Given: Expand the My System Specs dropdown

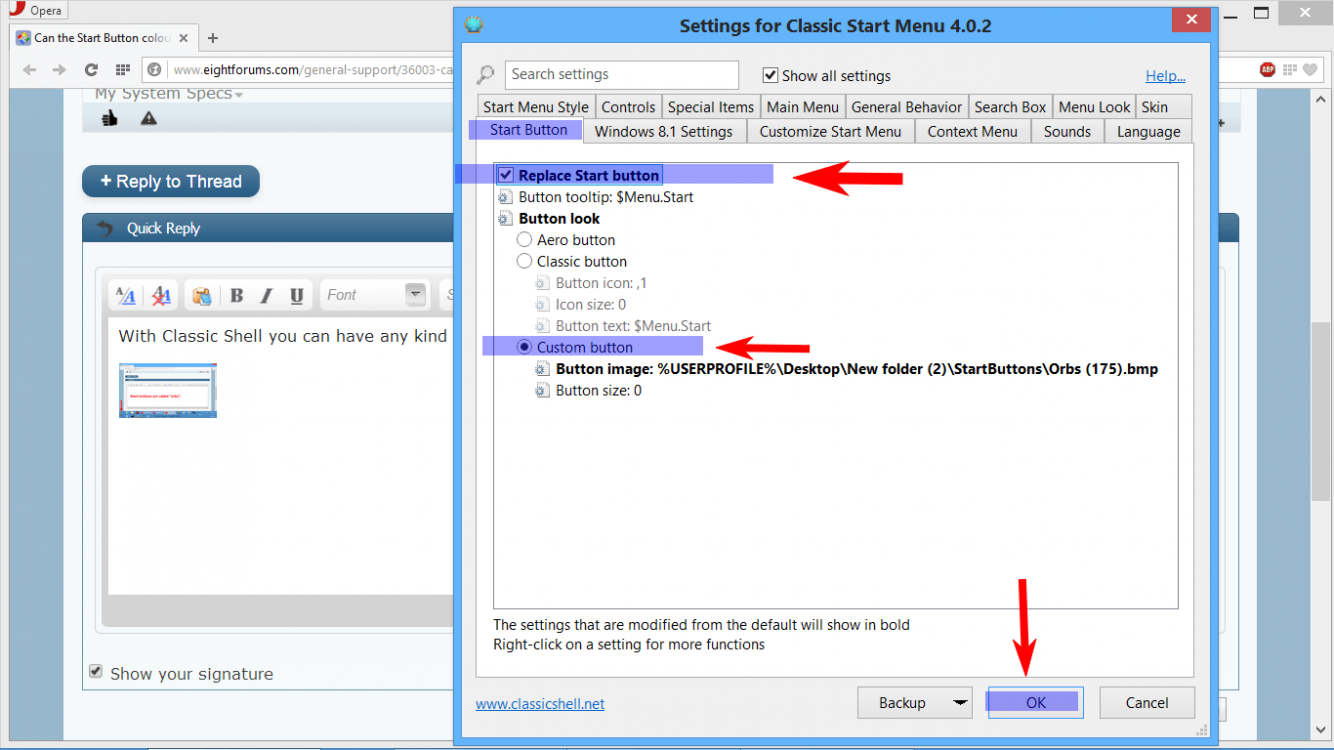Looking at the screenshot, I should [239, 95].
